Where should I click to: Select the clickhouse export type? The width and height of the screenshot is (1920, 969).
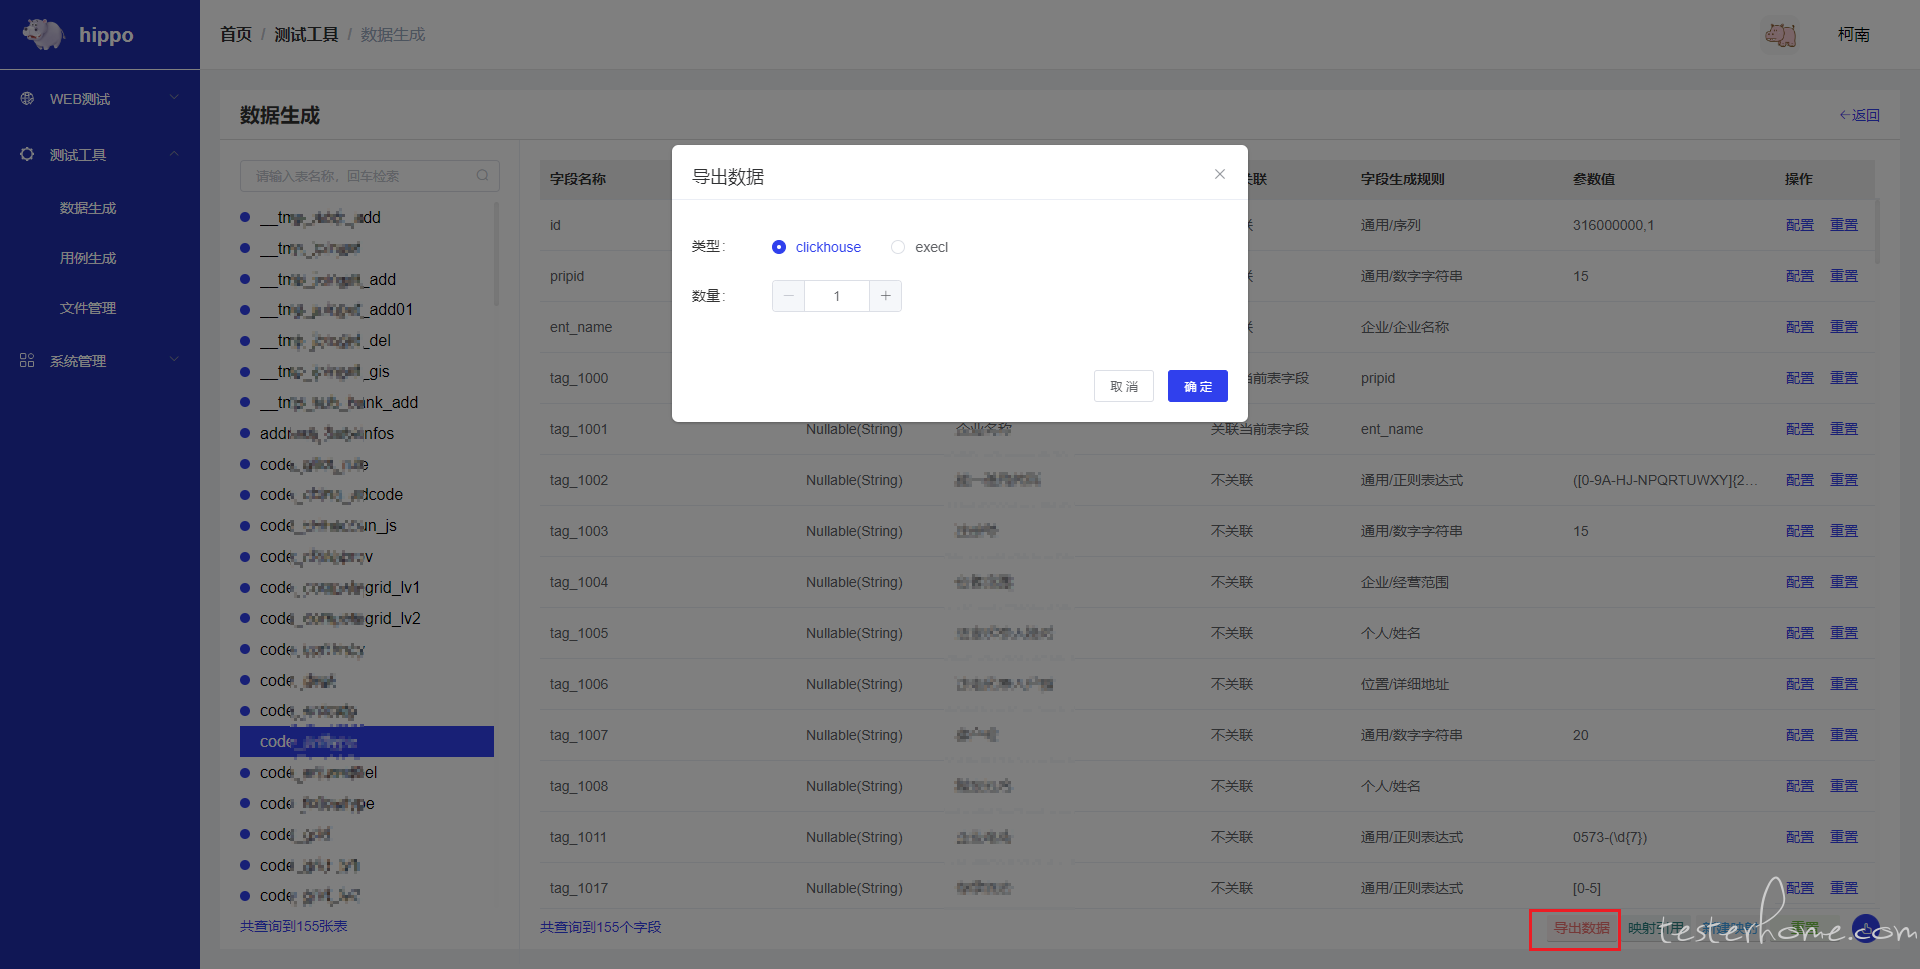816,247
